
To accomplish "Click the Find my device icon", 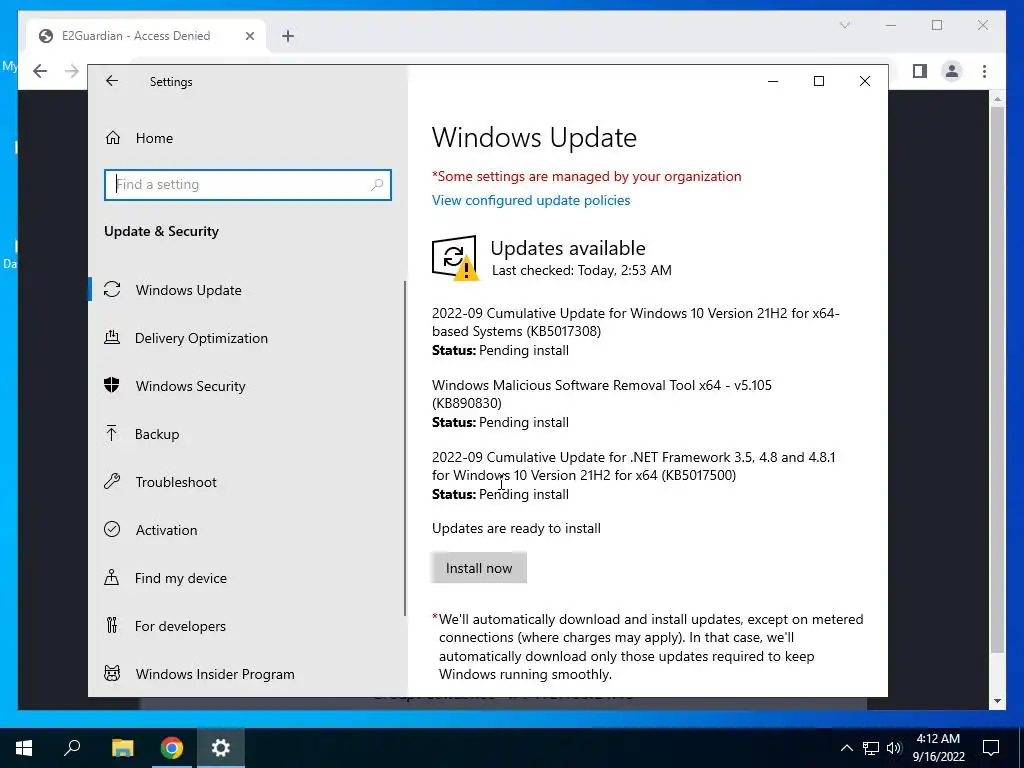I will (x=112, y=577).
